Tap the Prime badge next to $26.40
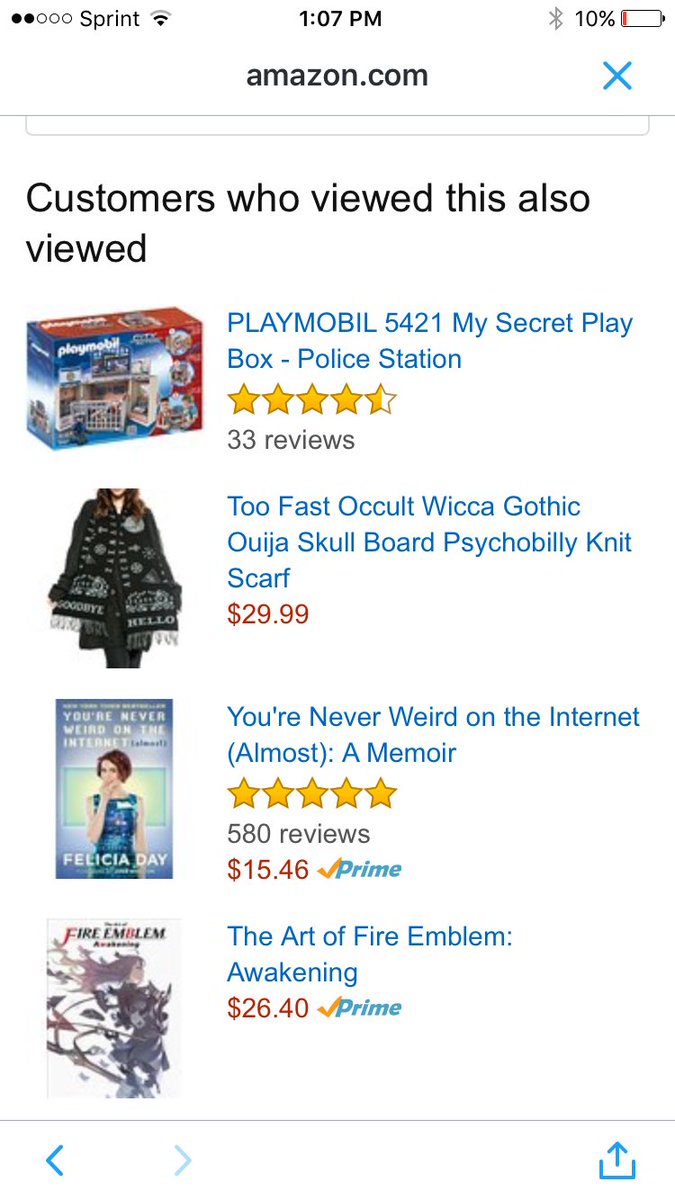This screenshot has height=1200, width=675. 359,1008
